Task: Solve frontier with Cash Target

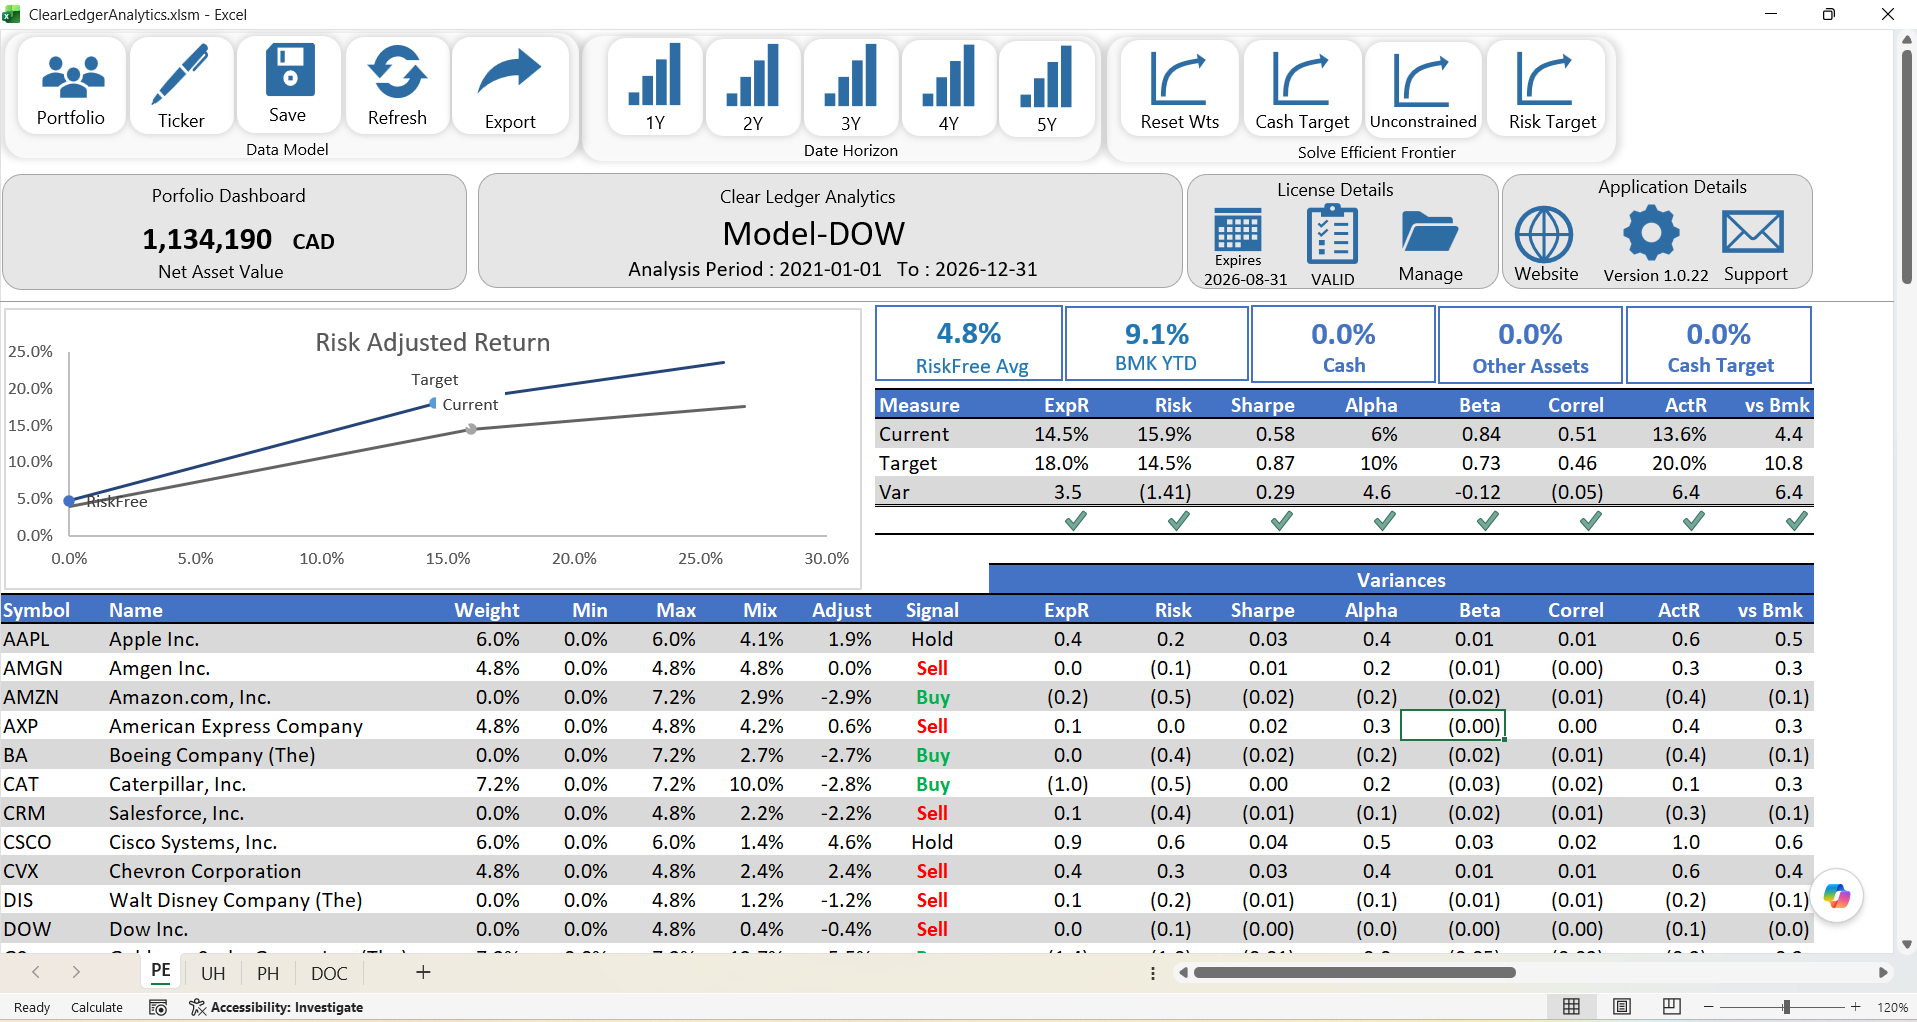Action: click(1301, 79)
